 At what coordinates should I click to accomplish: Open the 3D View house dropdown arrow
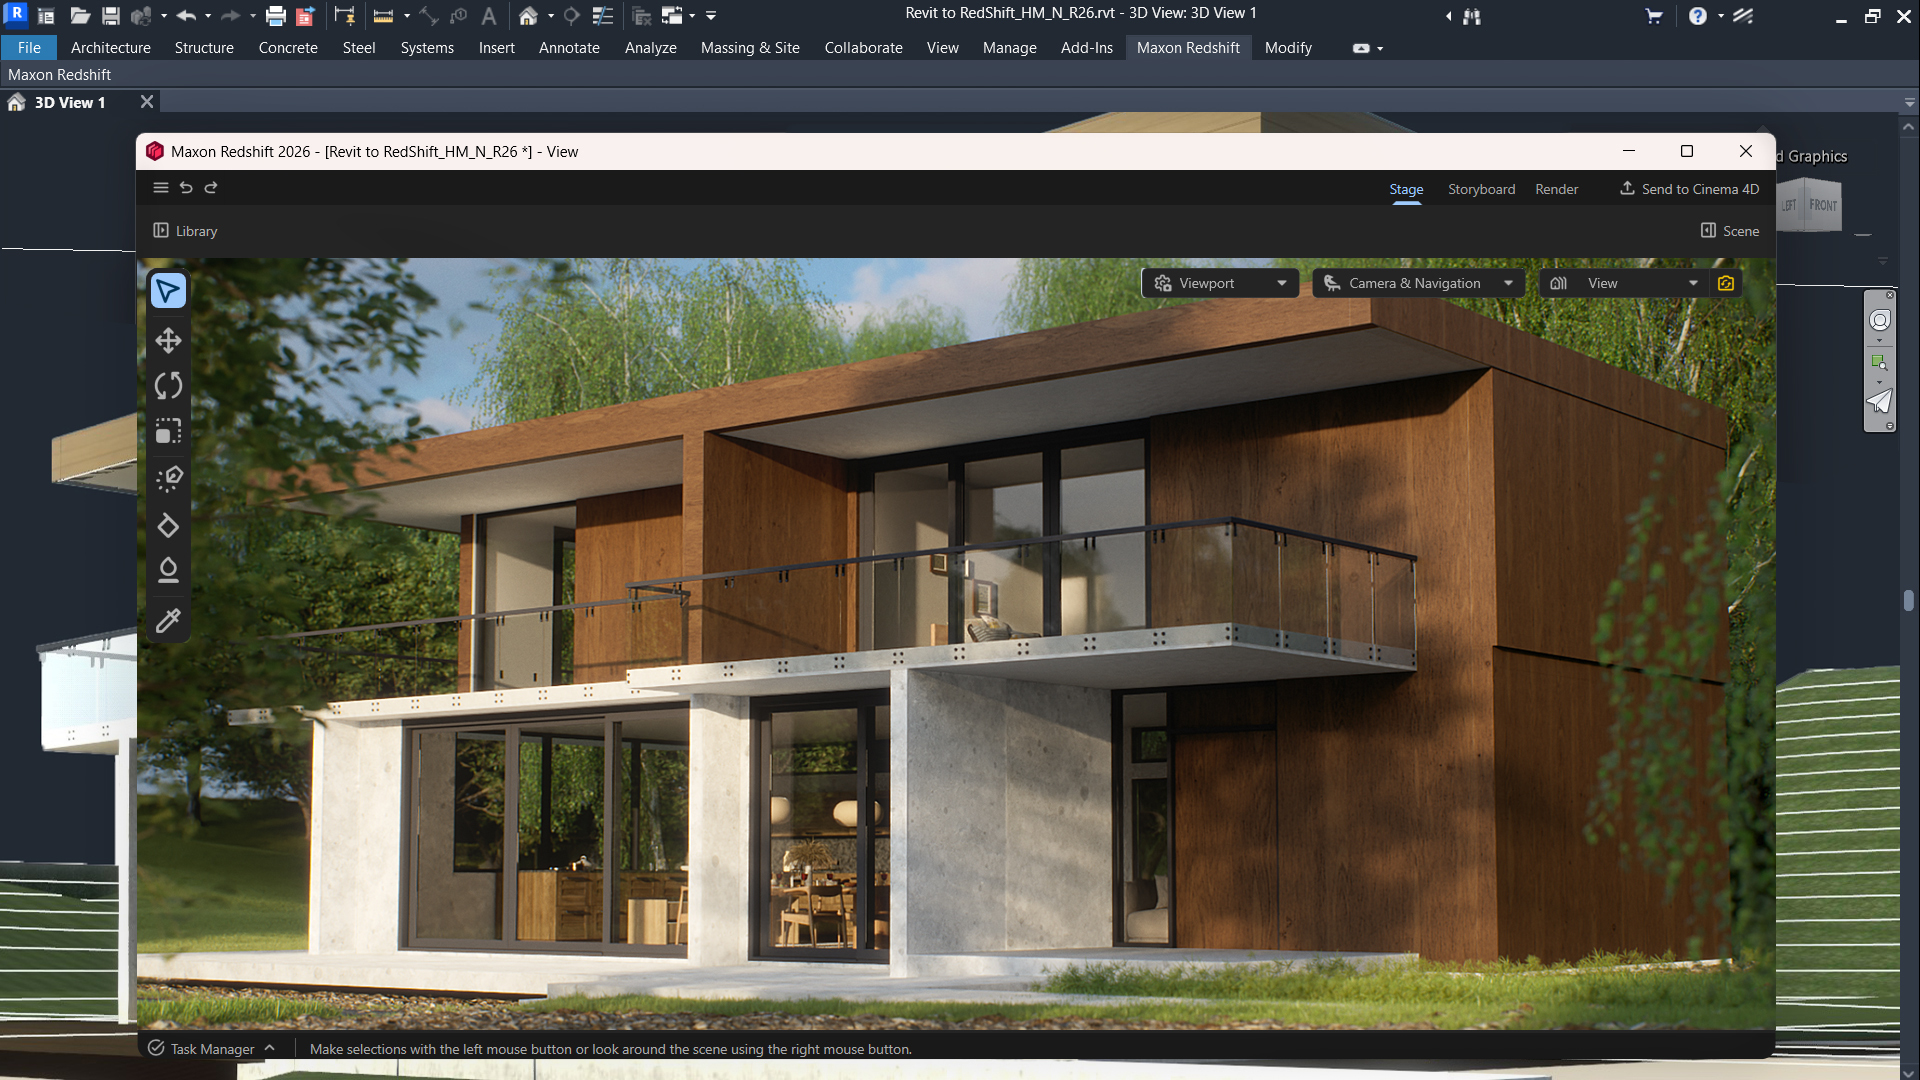(551, 16)
